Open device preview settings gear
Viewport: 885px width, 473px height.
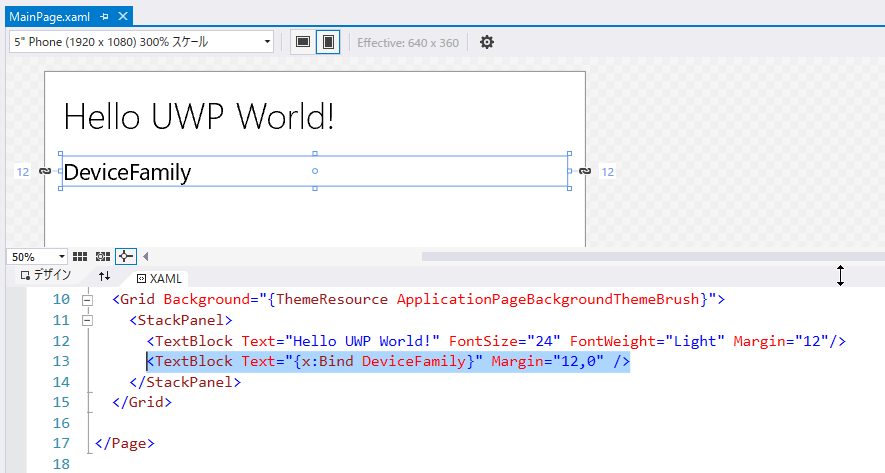(x=487, y=42)
